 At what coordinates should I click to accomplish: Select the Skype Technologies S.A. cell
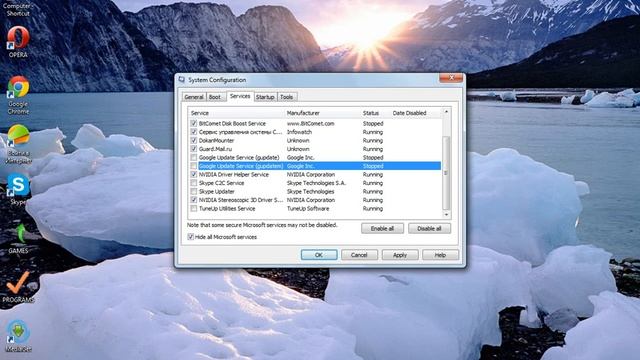(x=316, y=183)
